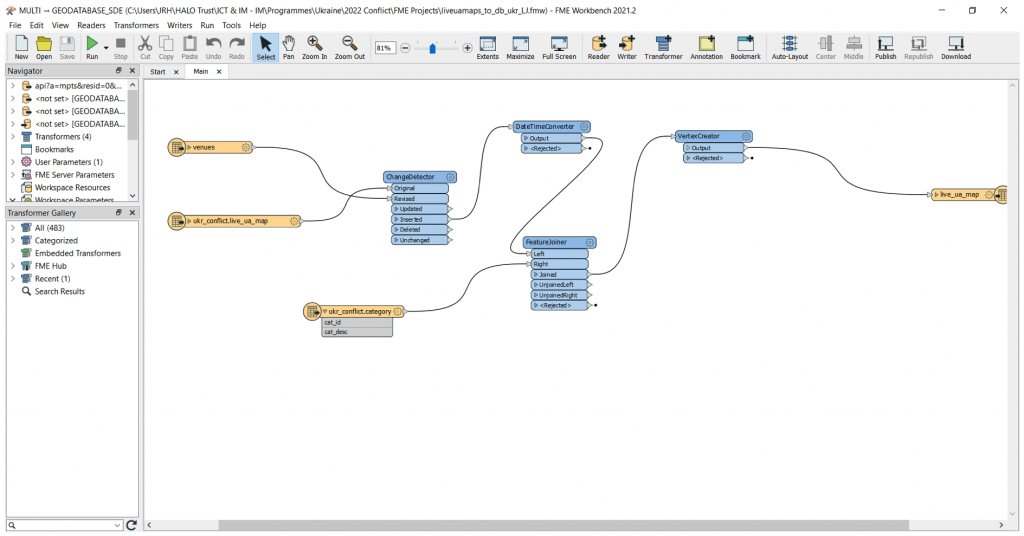The width and height of the screenshot is (1024, 536).
Task: Apply Auto-Layout to the workspace
Action: (x=790, y=47)
